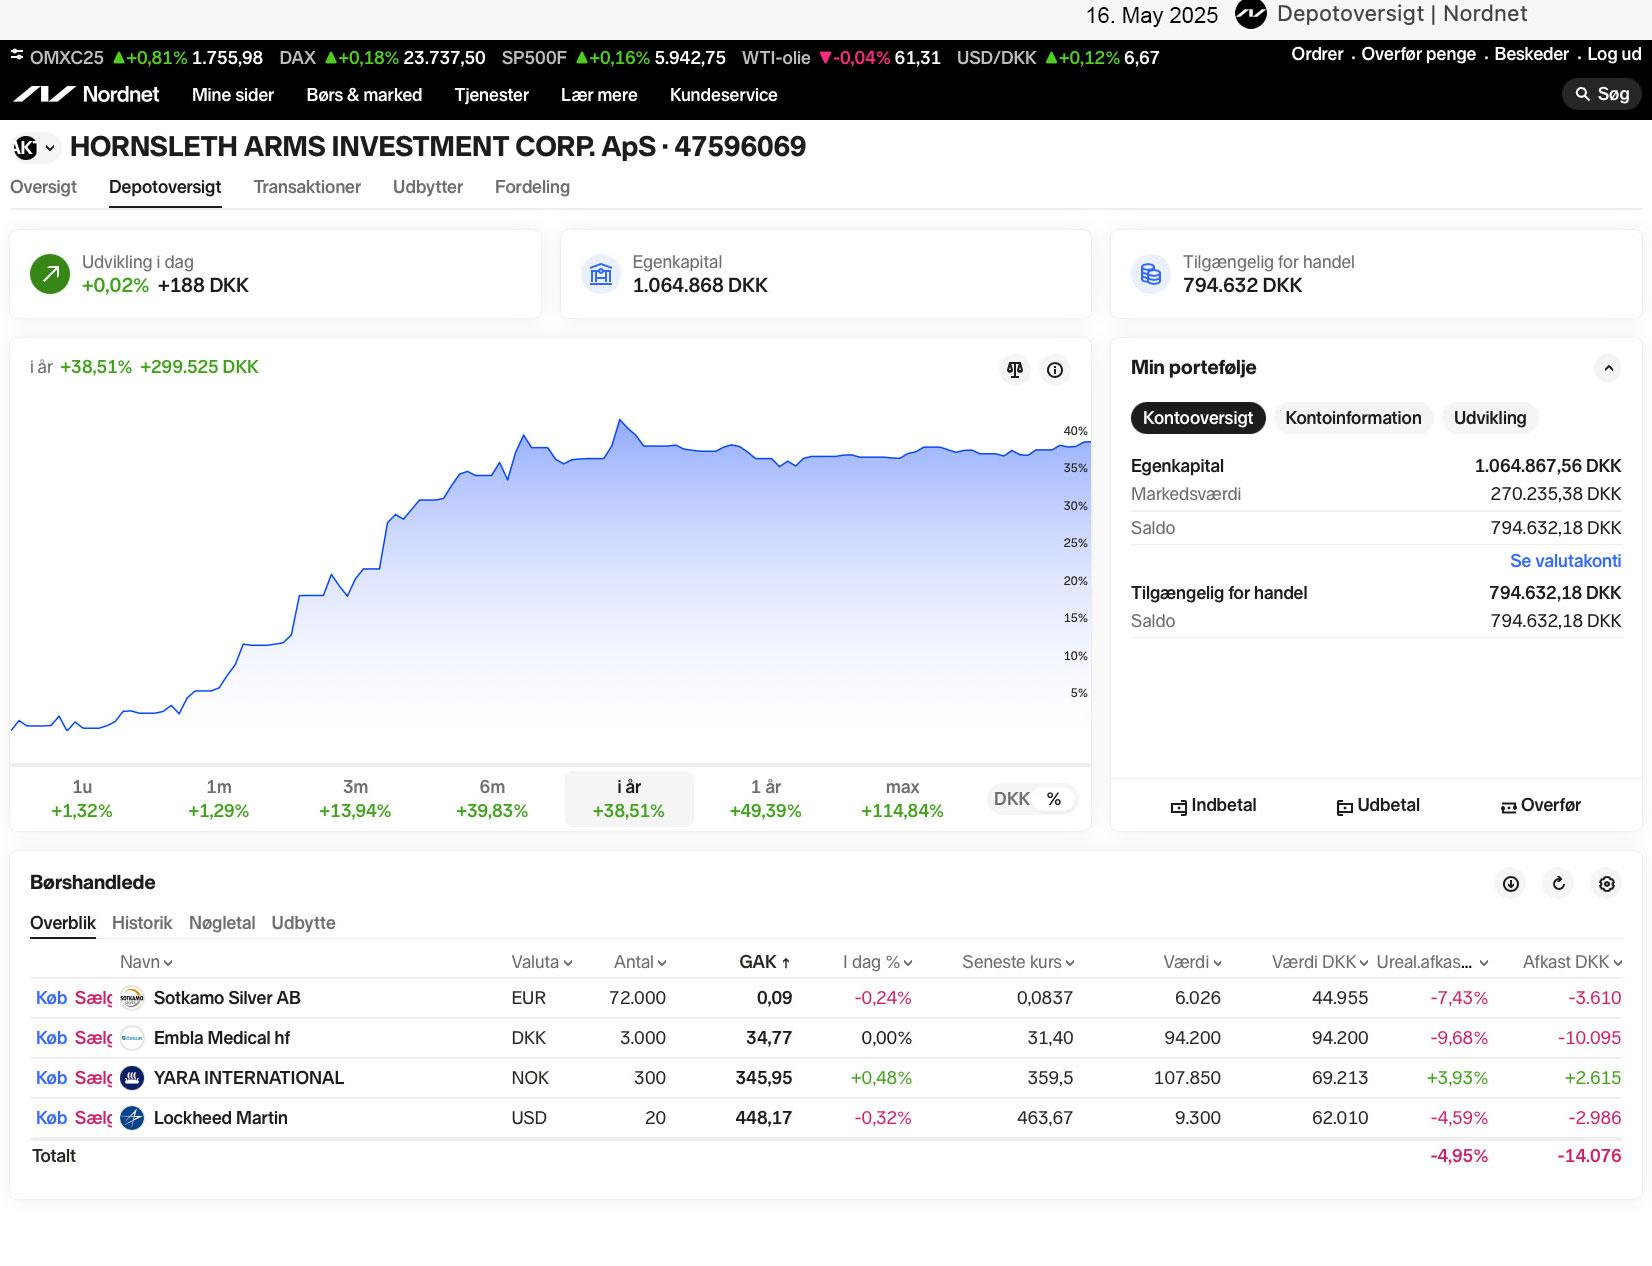Click the Søg search button

[1602, 94]
